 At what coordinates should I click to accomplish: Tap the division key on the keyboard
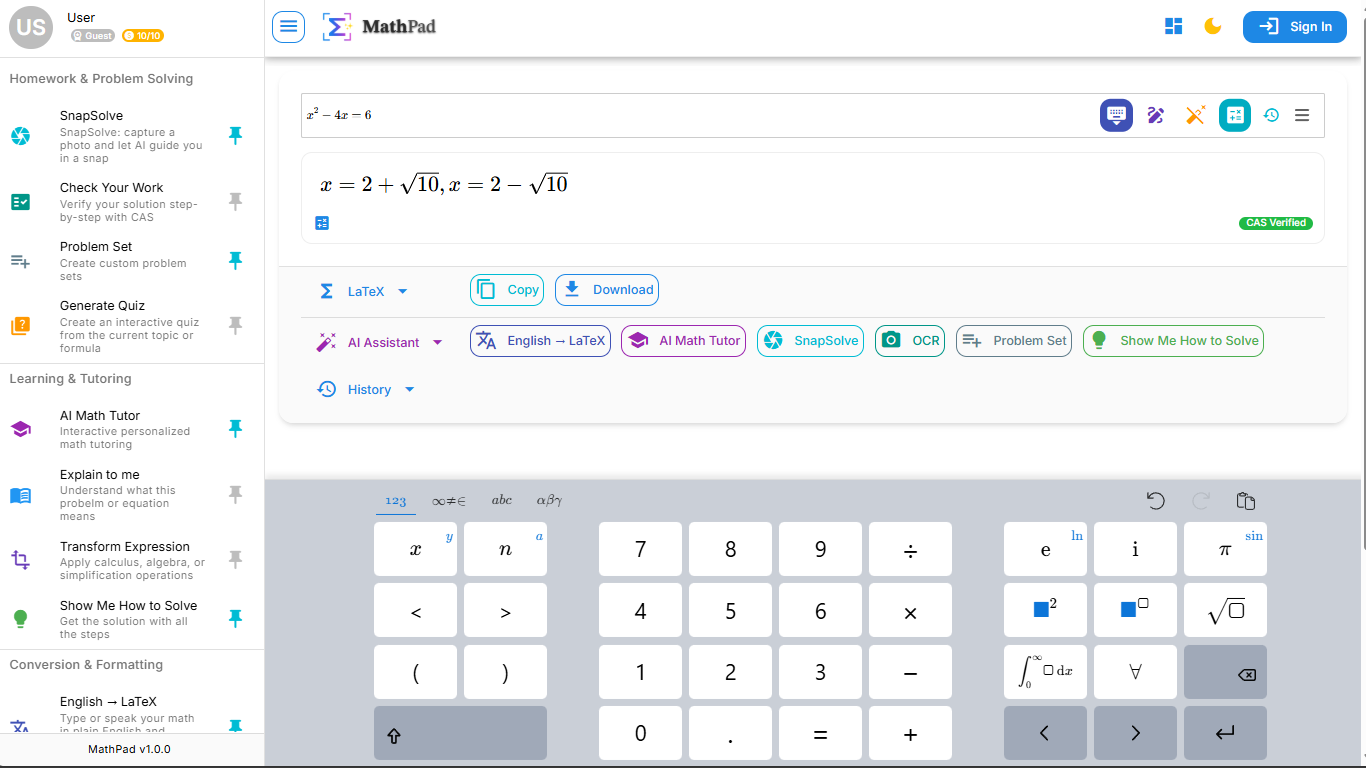coord(910,549)
